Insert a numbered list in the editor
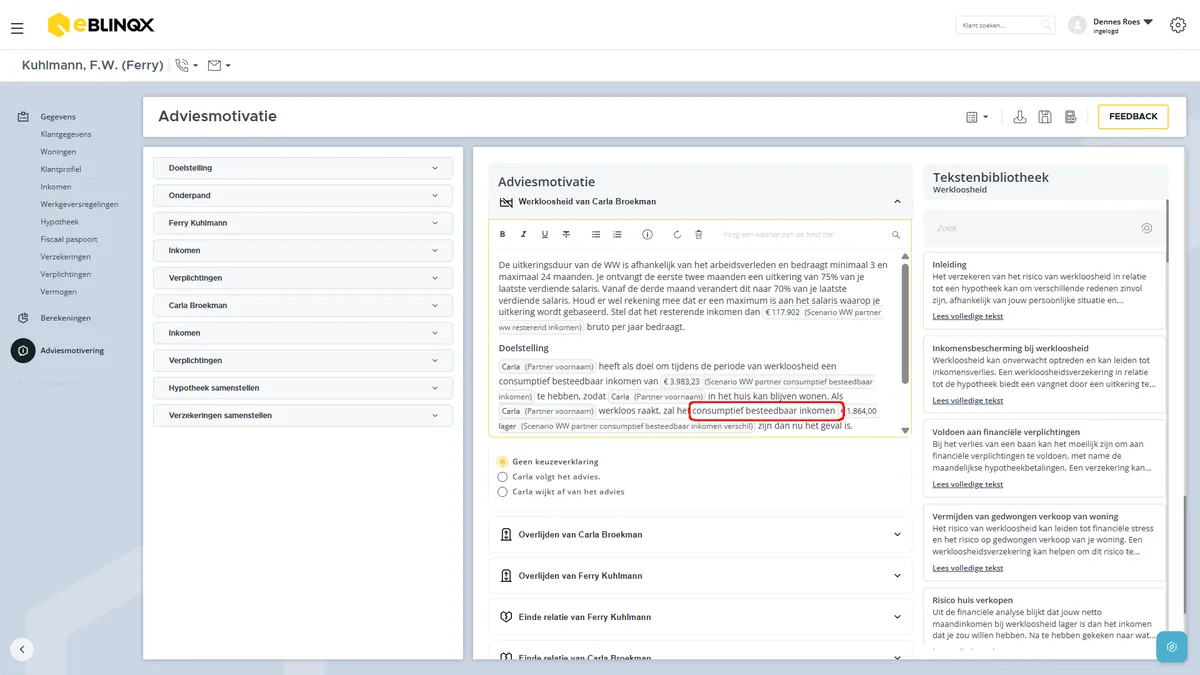Image resolution: width=1200 pixels, height=675 pixels. pos(617,234)
